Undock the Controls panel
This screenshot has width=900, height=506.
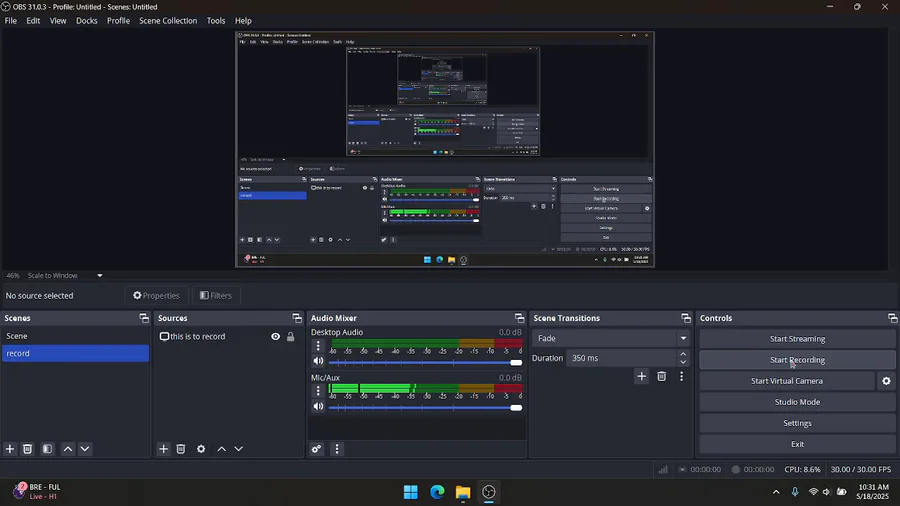[893, 318]
